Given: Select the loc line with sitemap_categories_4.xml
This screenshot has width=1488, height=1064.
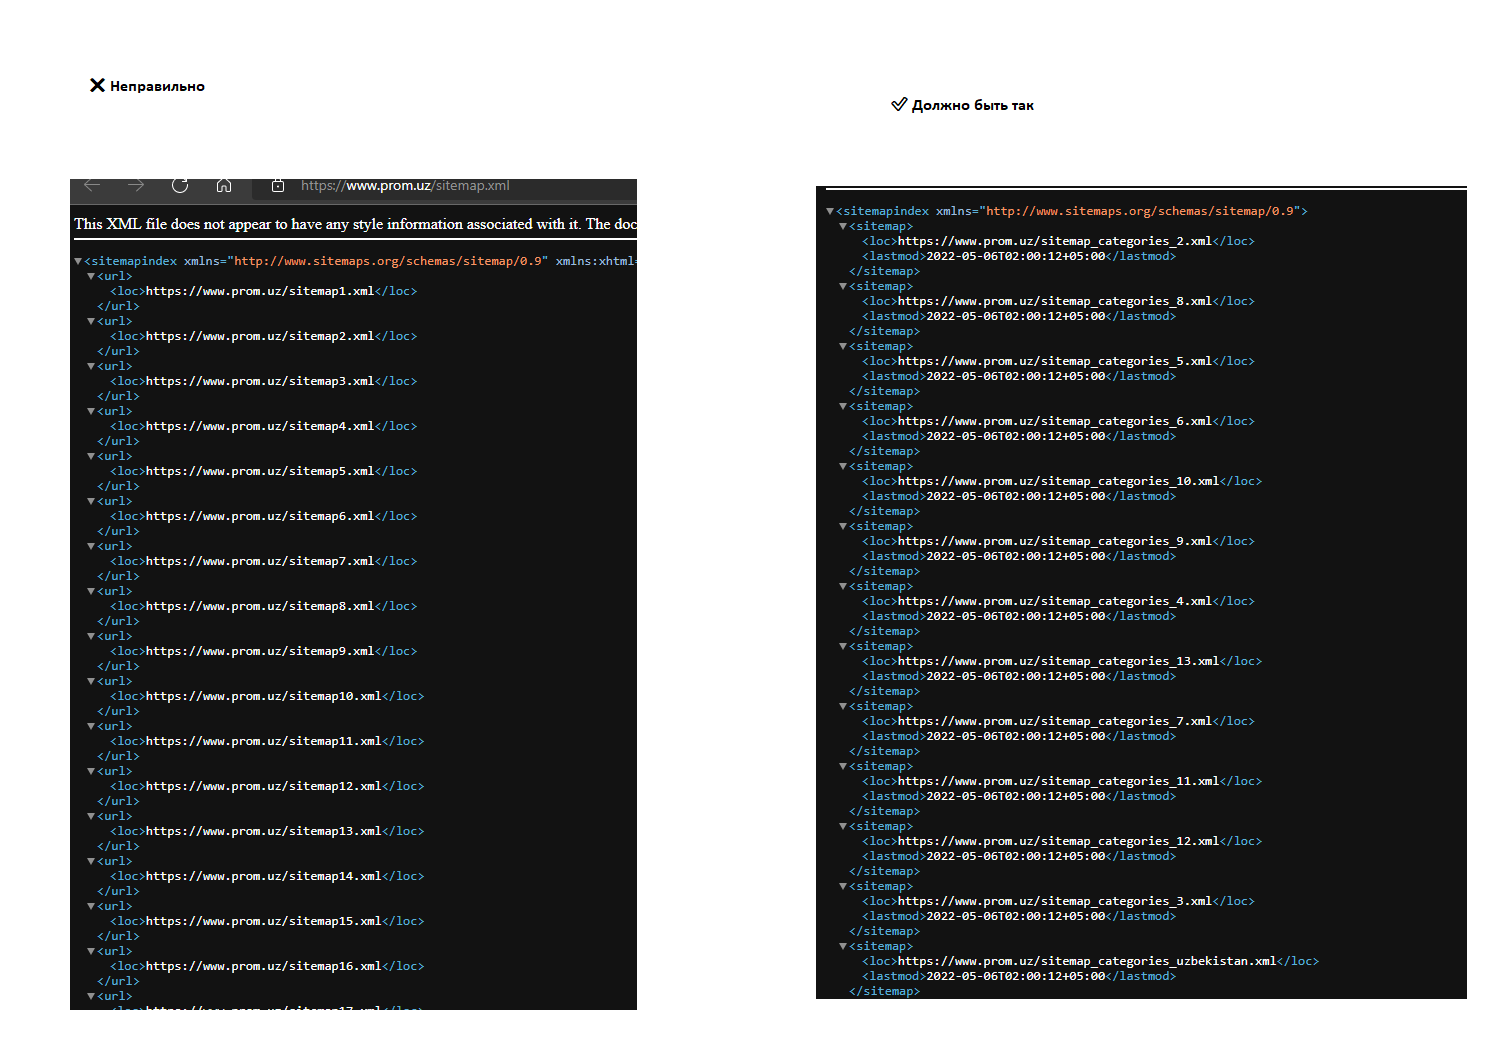Looking at the screenshot, I should click(1058, 601).
